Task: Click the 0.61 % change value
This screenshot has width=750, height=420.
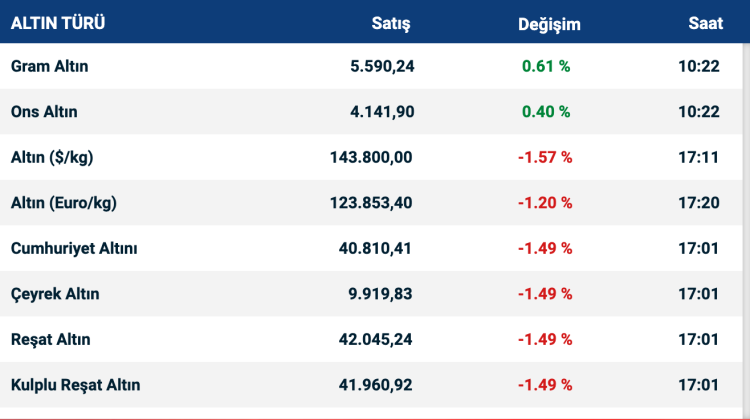Action: [546, 66]
